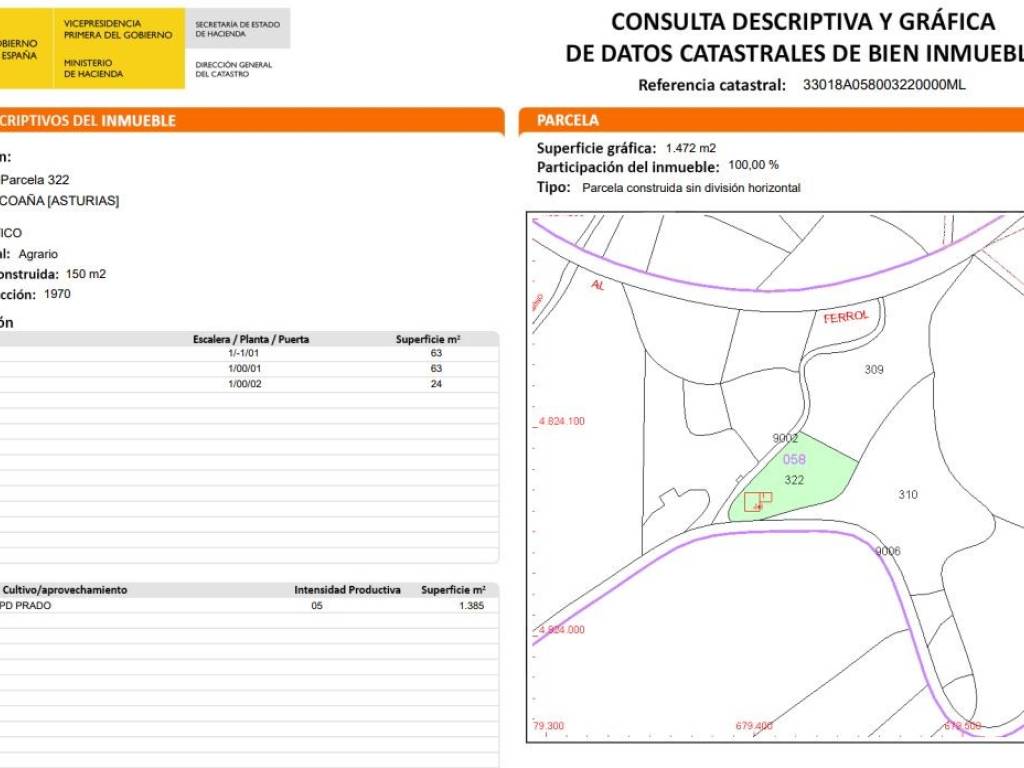Screen dimensions: 1024x768
Task: Click the PARCELA section header
Action: coord(568,120)
